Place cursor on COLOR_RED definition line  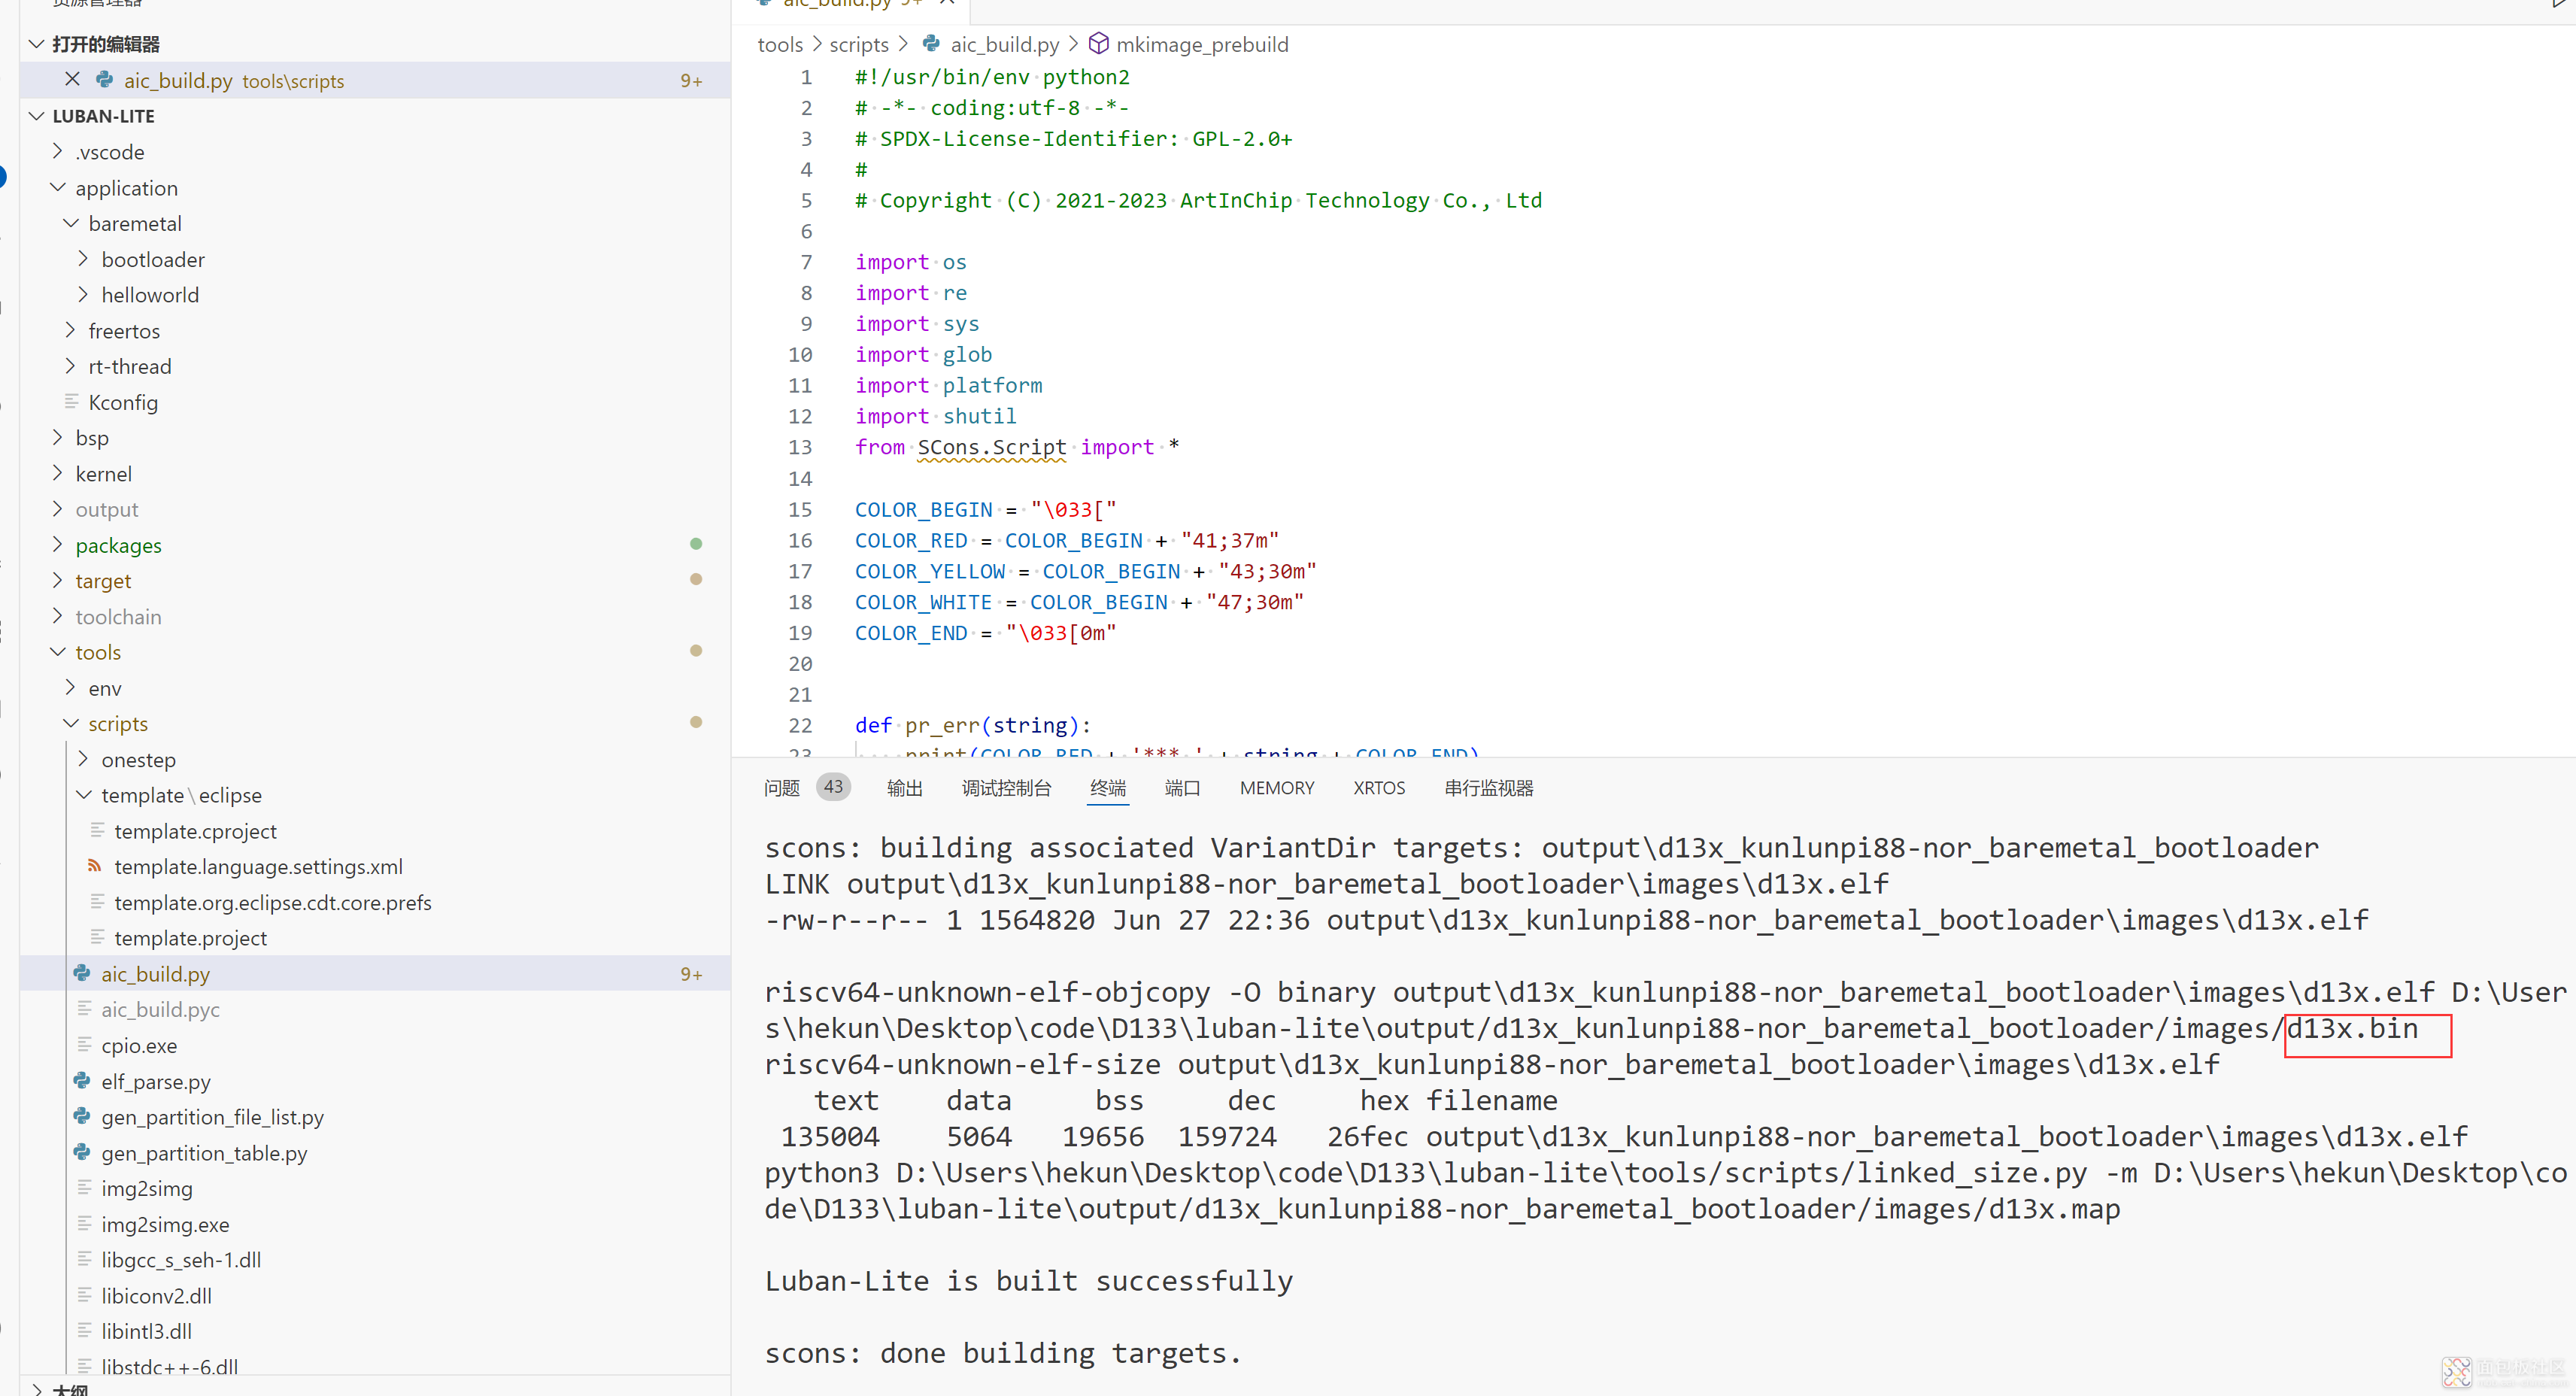click(1066, 540)
